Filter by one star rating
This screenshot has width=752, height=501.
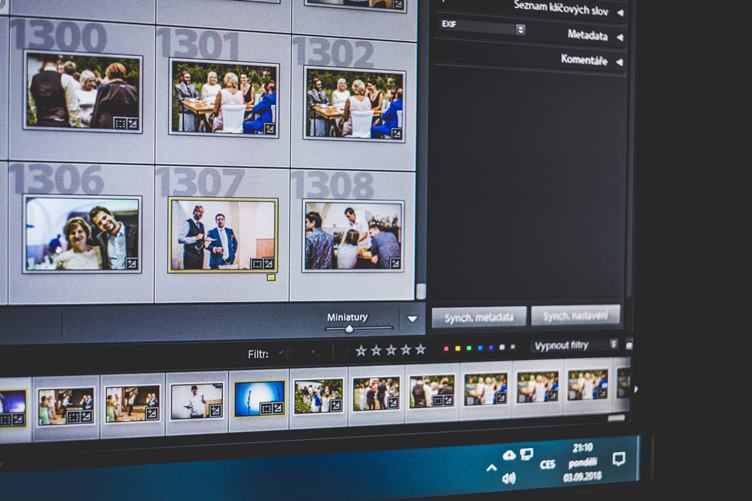tap(361, 351)
